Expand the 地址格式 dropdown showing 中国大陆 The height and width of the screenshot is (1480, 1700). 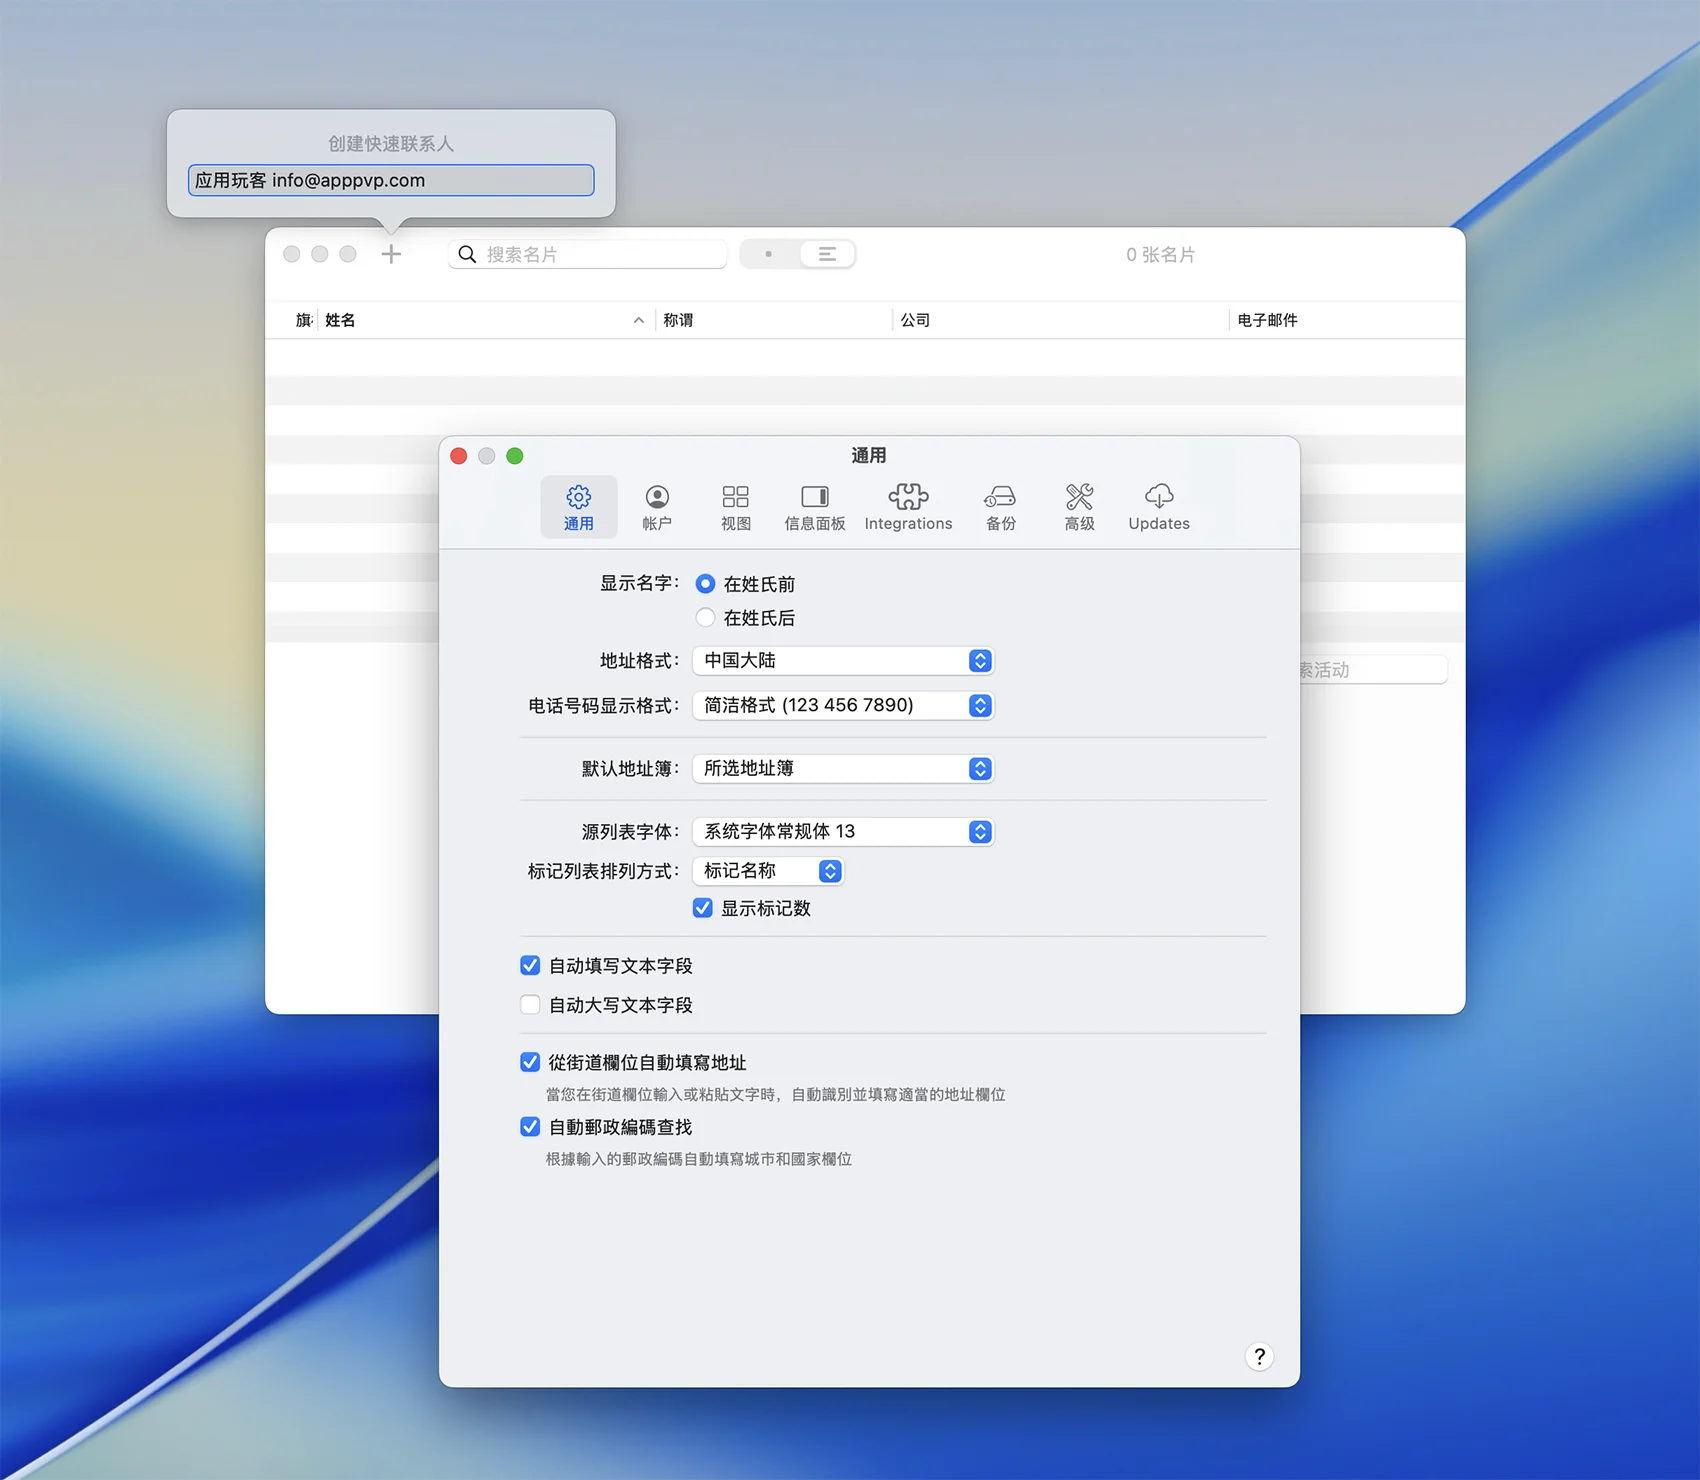pos(842,661)
